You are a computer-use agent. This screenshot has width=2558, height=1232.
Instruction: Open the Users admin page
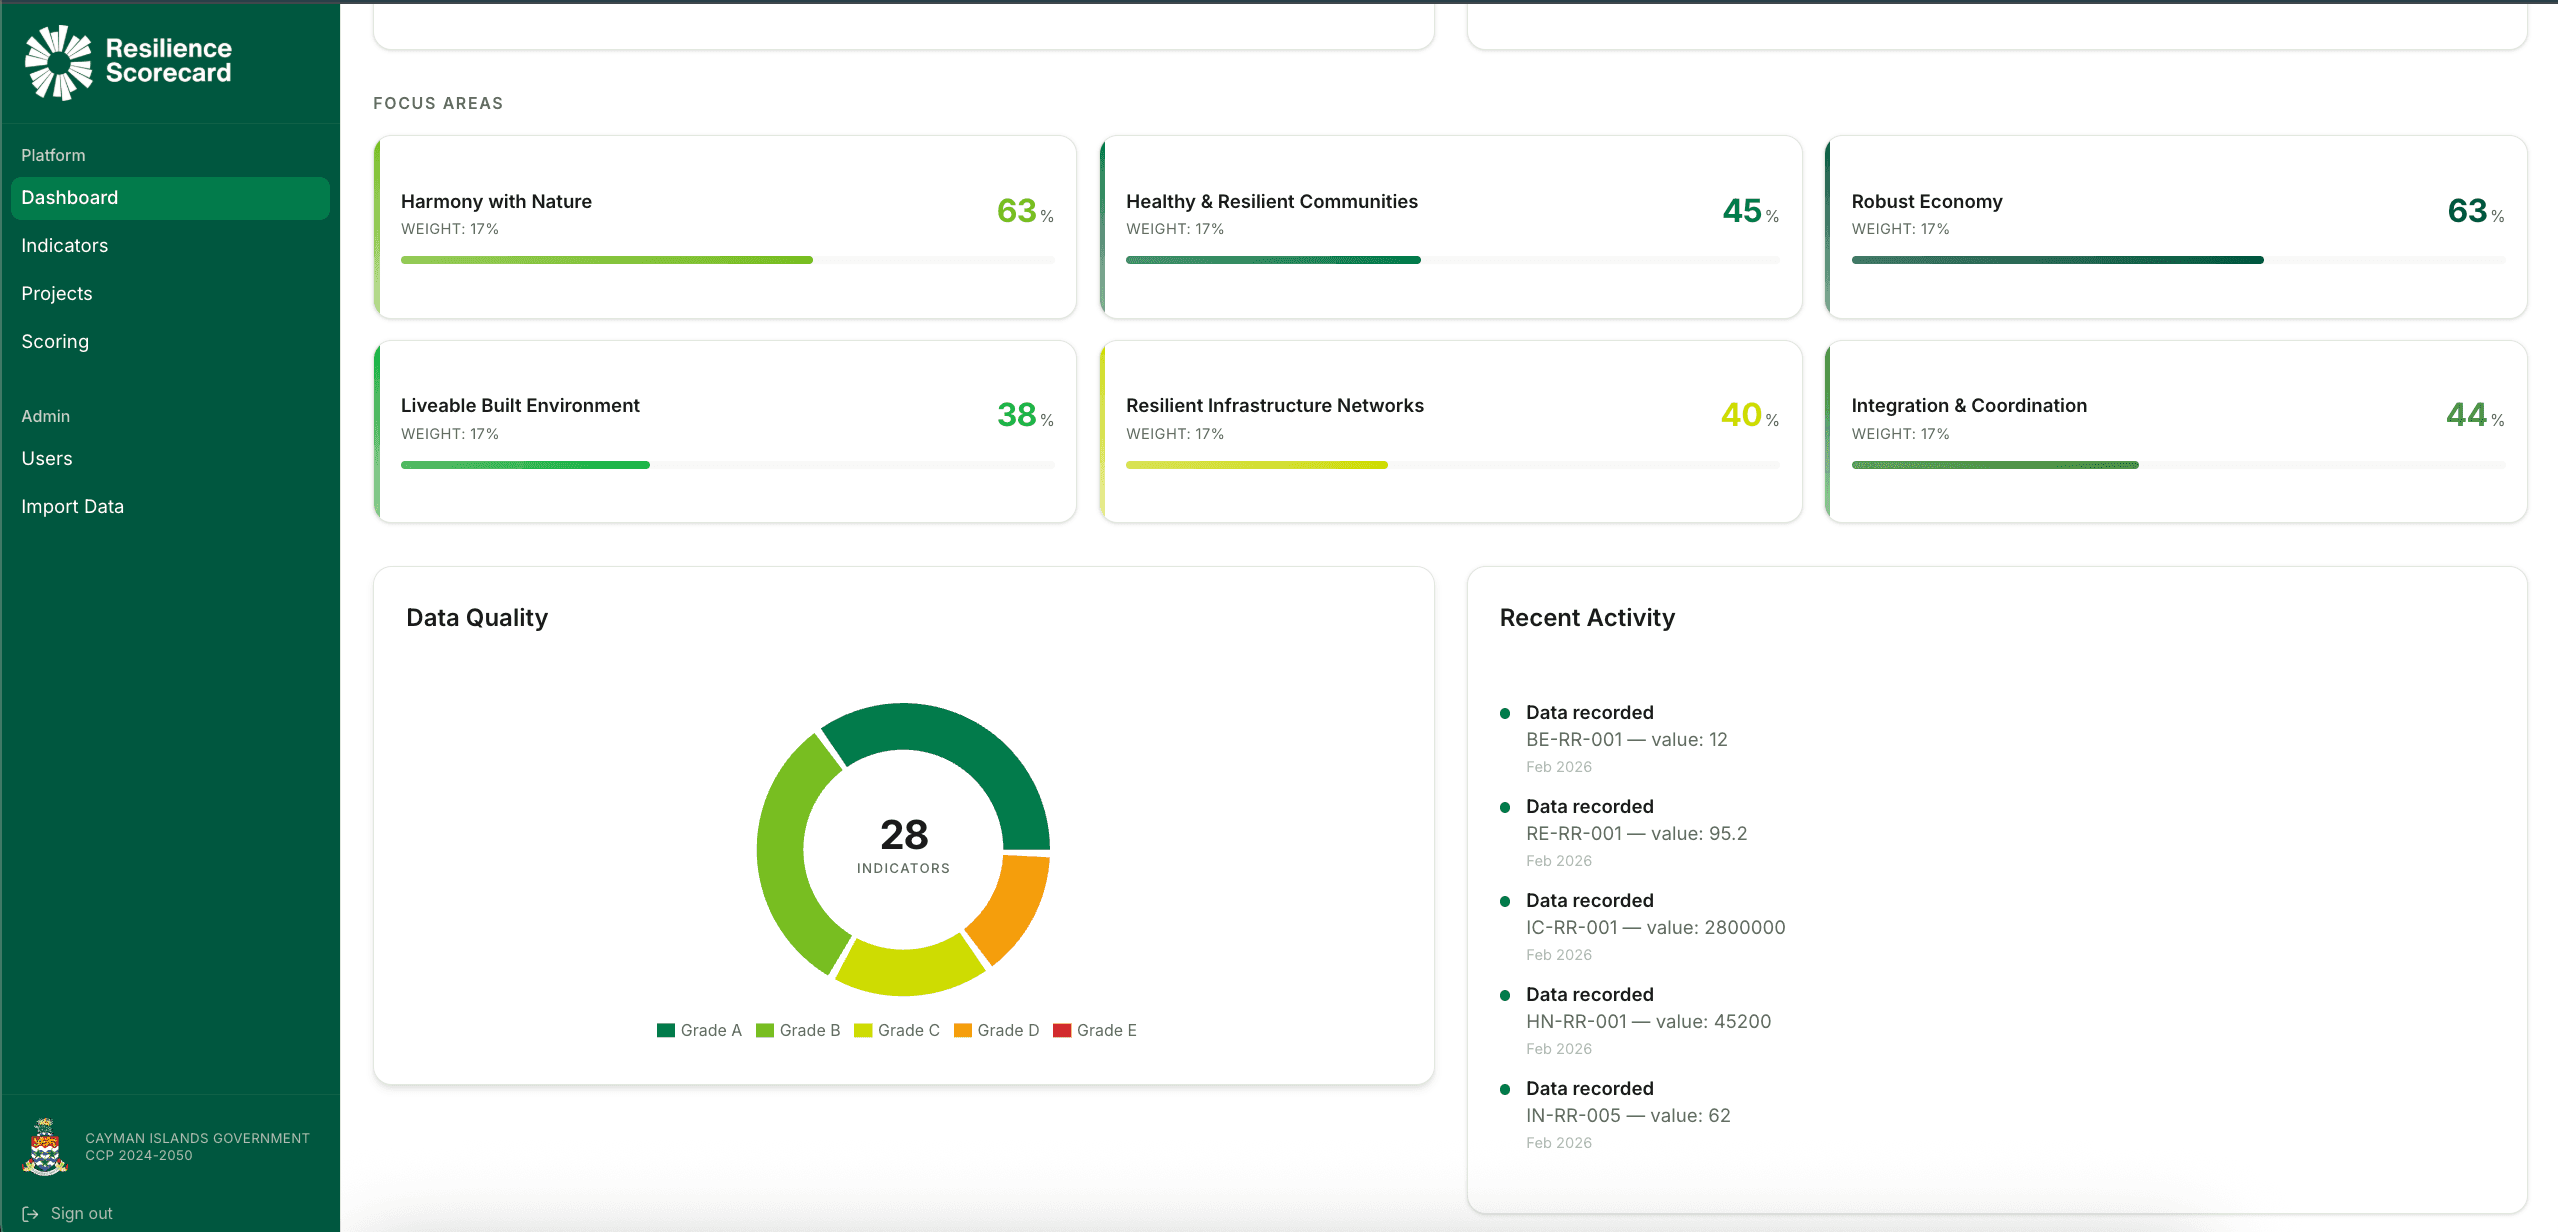47,458
